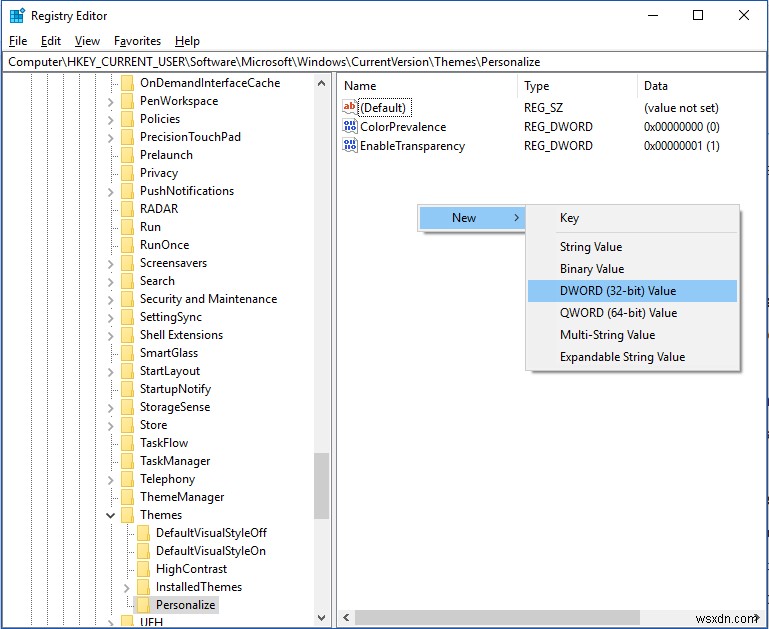Click the ThemeManager folder icon

[x=128, y=497]
